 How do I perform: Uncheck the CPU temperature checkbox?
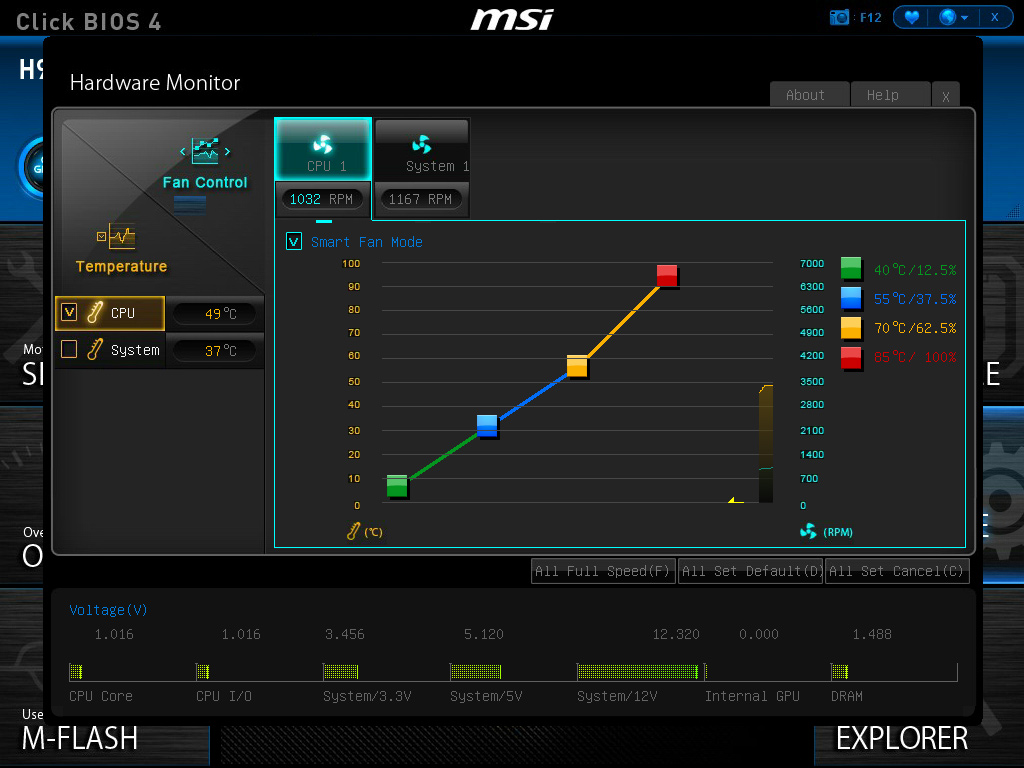tap(69, 312)
